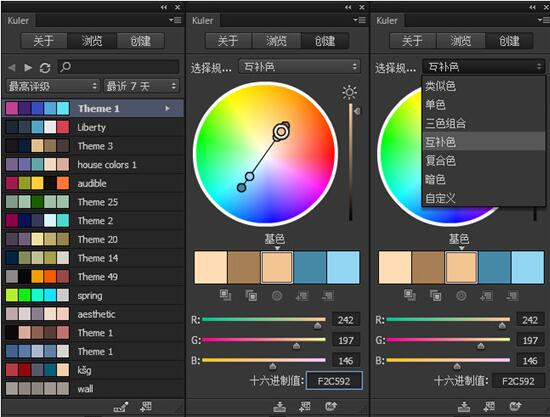Choose 单色 from the rule list
This screenshot has width=550, height=417.
pyautogui.click(x=484, y=105)
